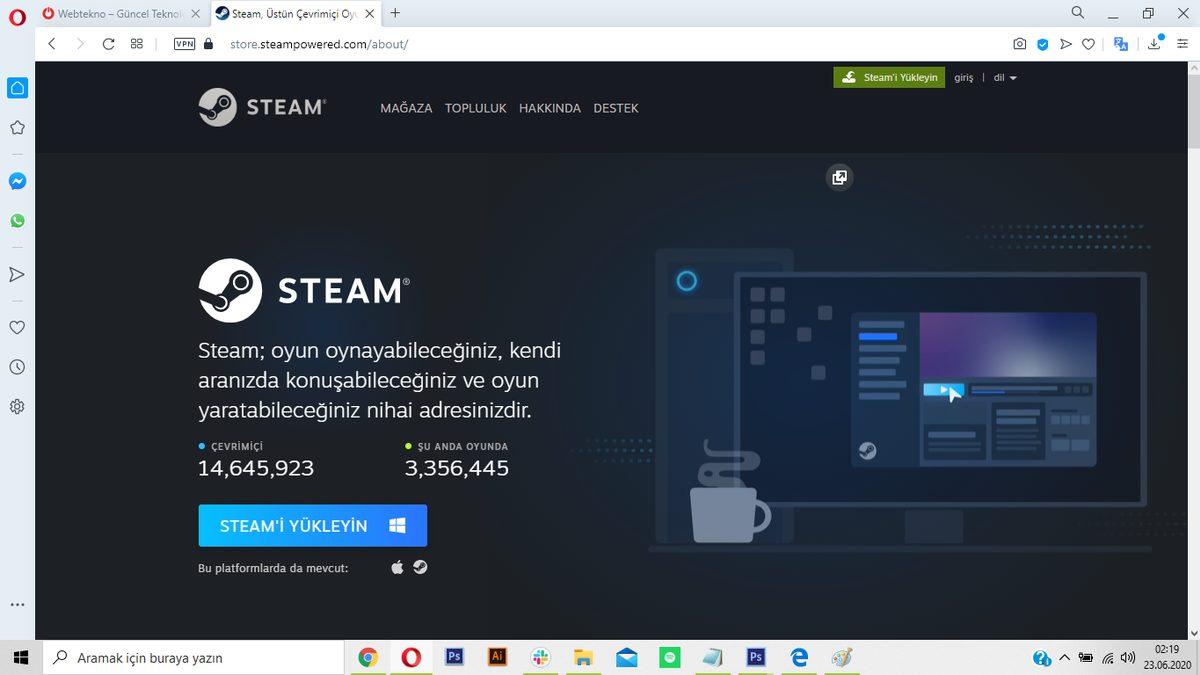The image size is (1200, 675).
Task: Expand the sidebar options via the ellipsis
Action: pos(16,604)
